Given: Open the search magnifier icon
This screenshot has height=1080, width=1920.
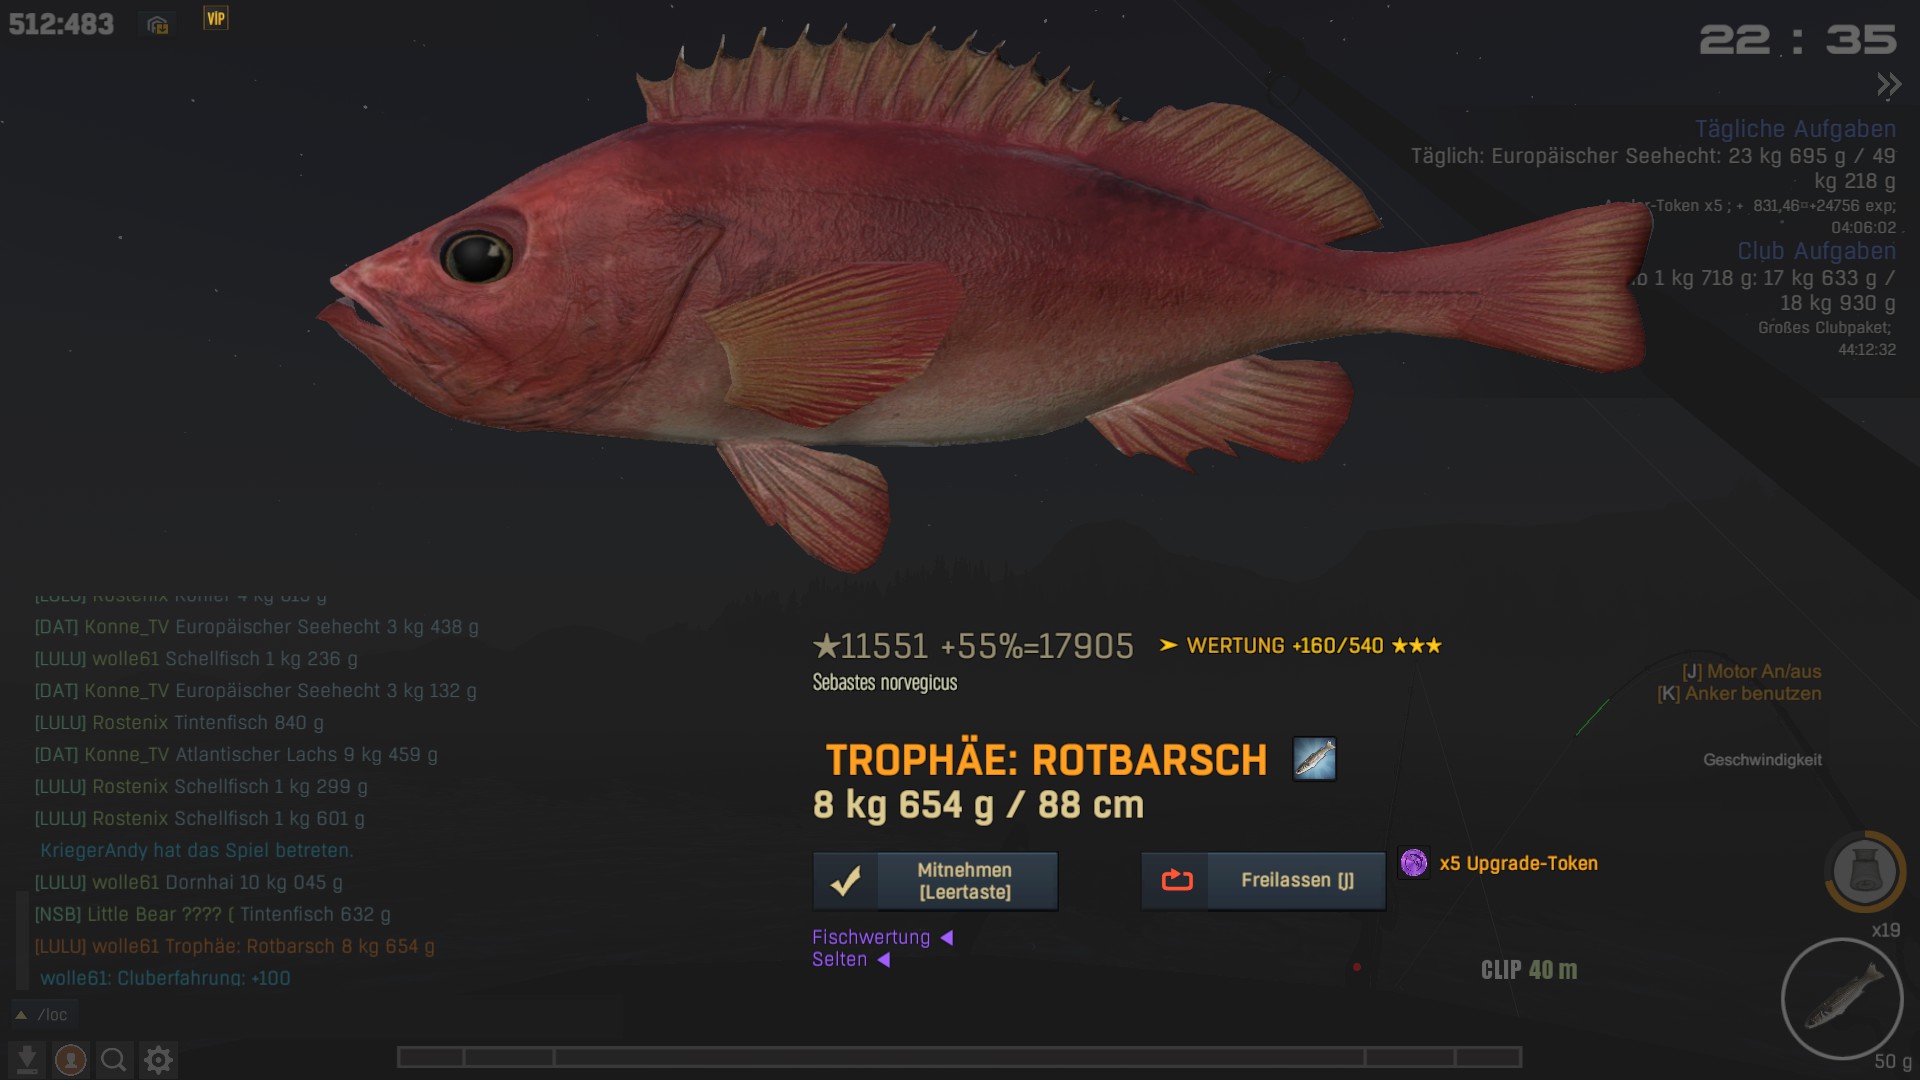Looking at the screenshot, I should [x=114, y=1059].
